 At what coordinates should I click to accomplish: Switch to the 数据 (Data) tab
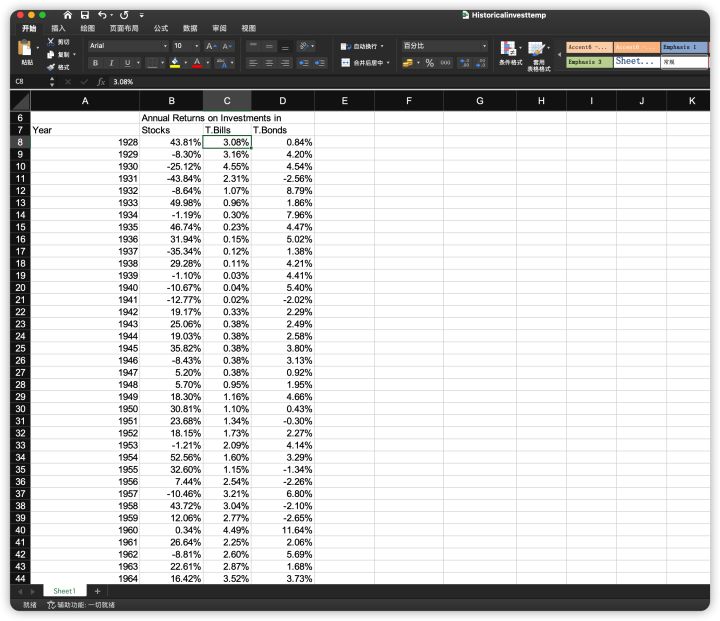[x=190, y=28]
